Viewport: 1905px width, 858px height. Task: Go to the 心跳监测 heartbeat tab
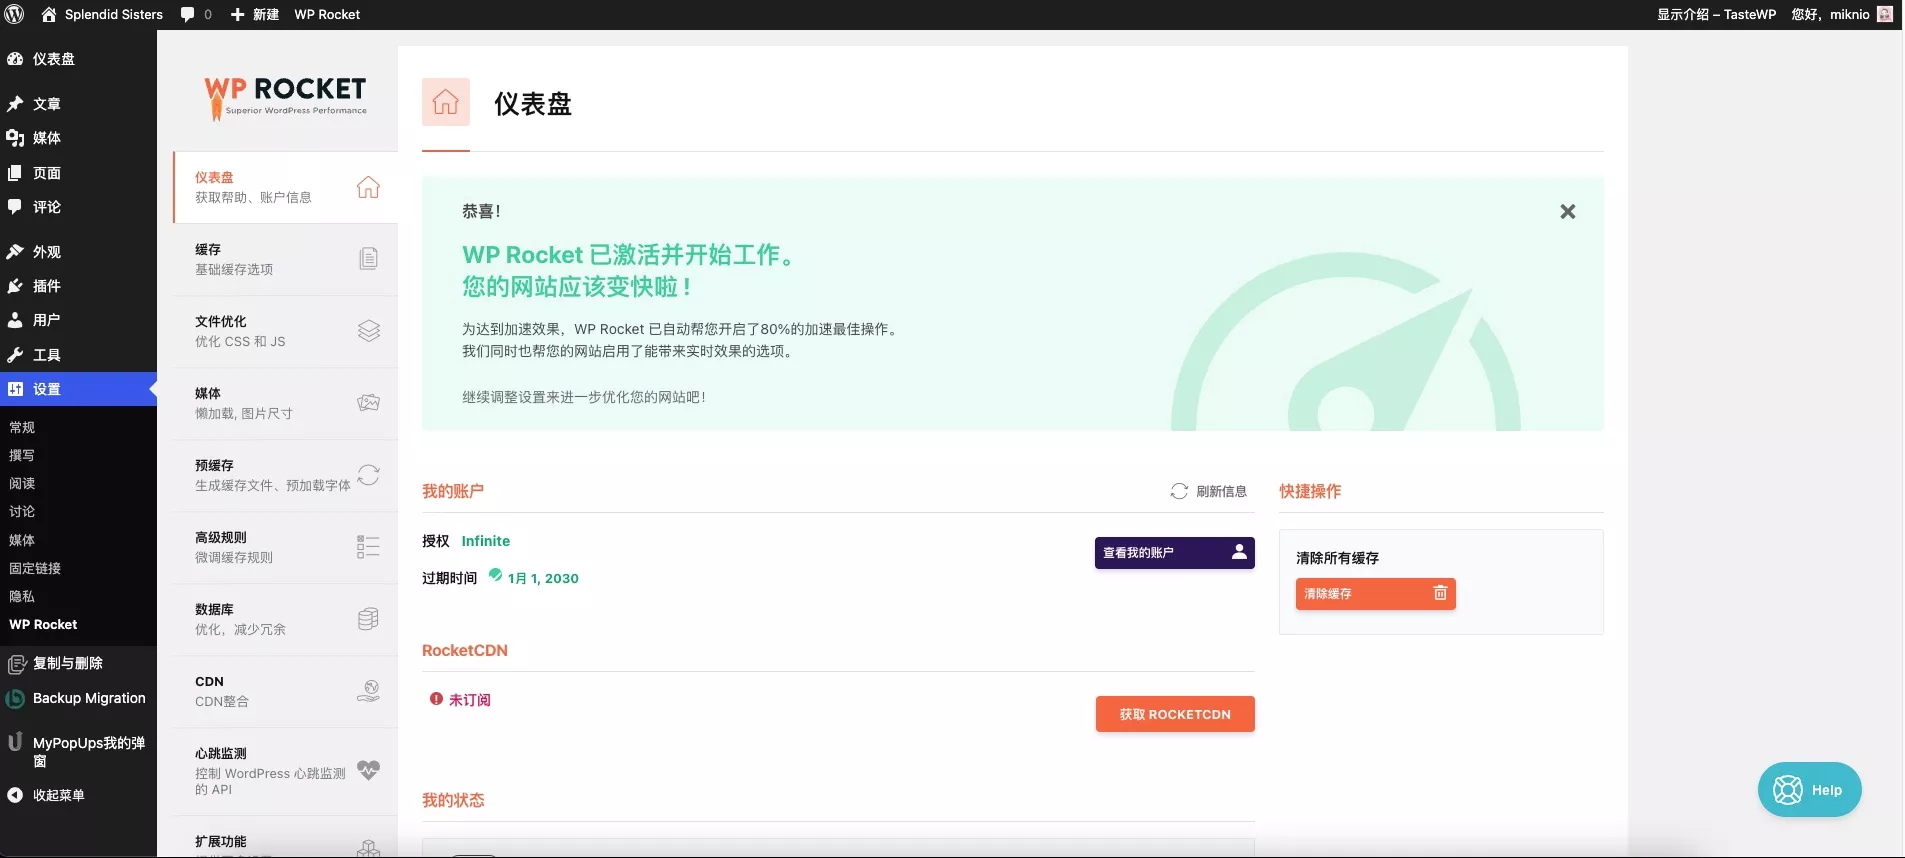click(285, 771)
